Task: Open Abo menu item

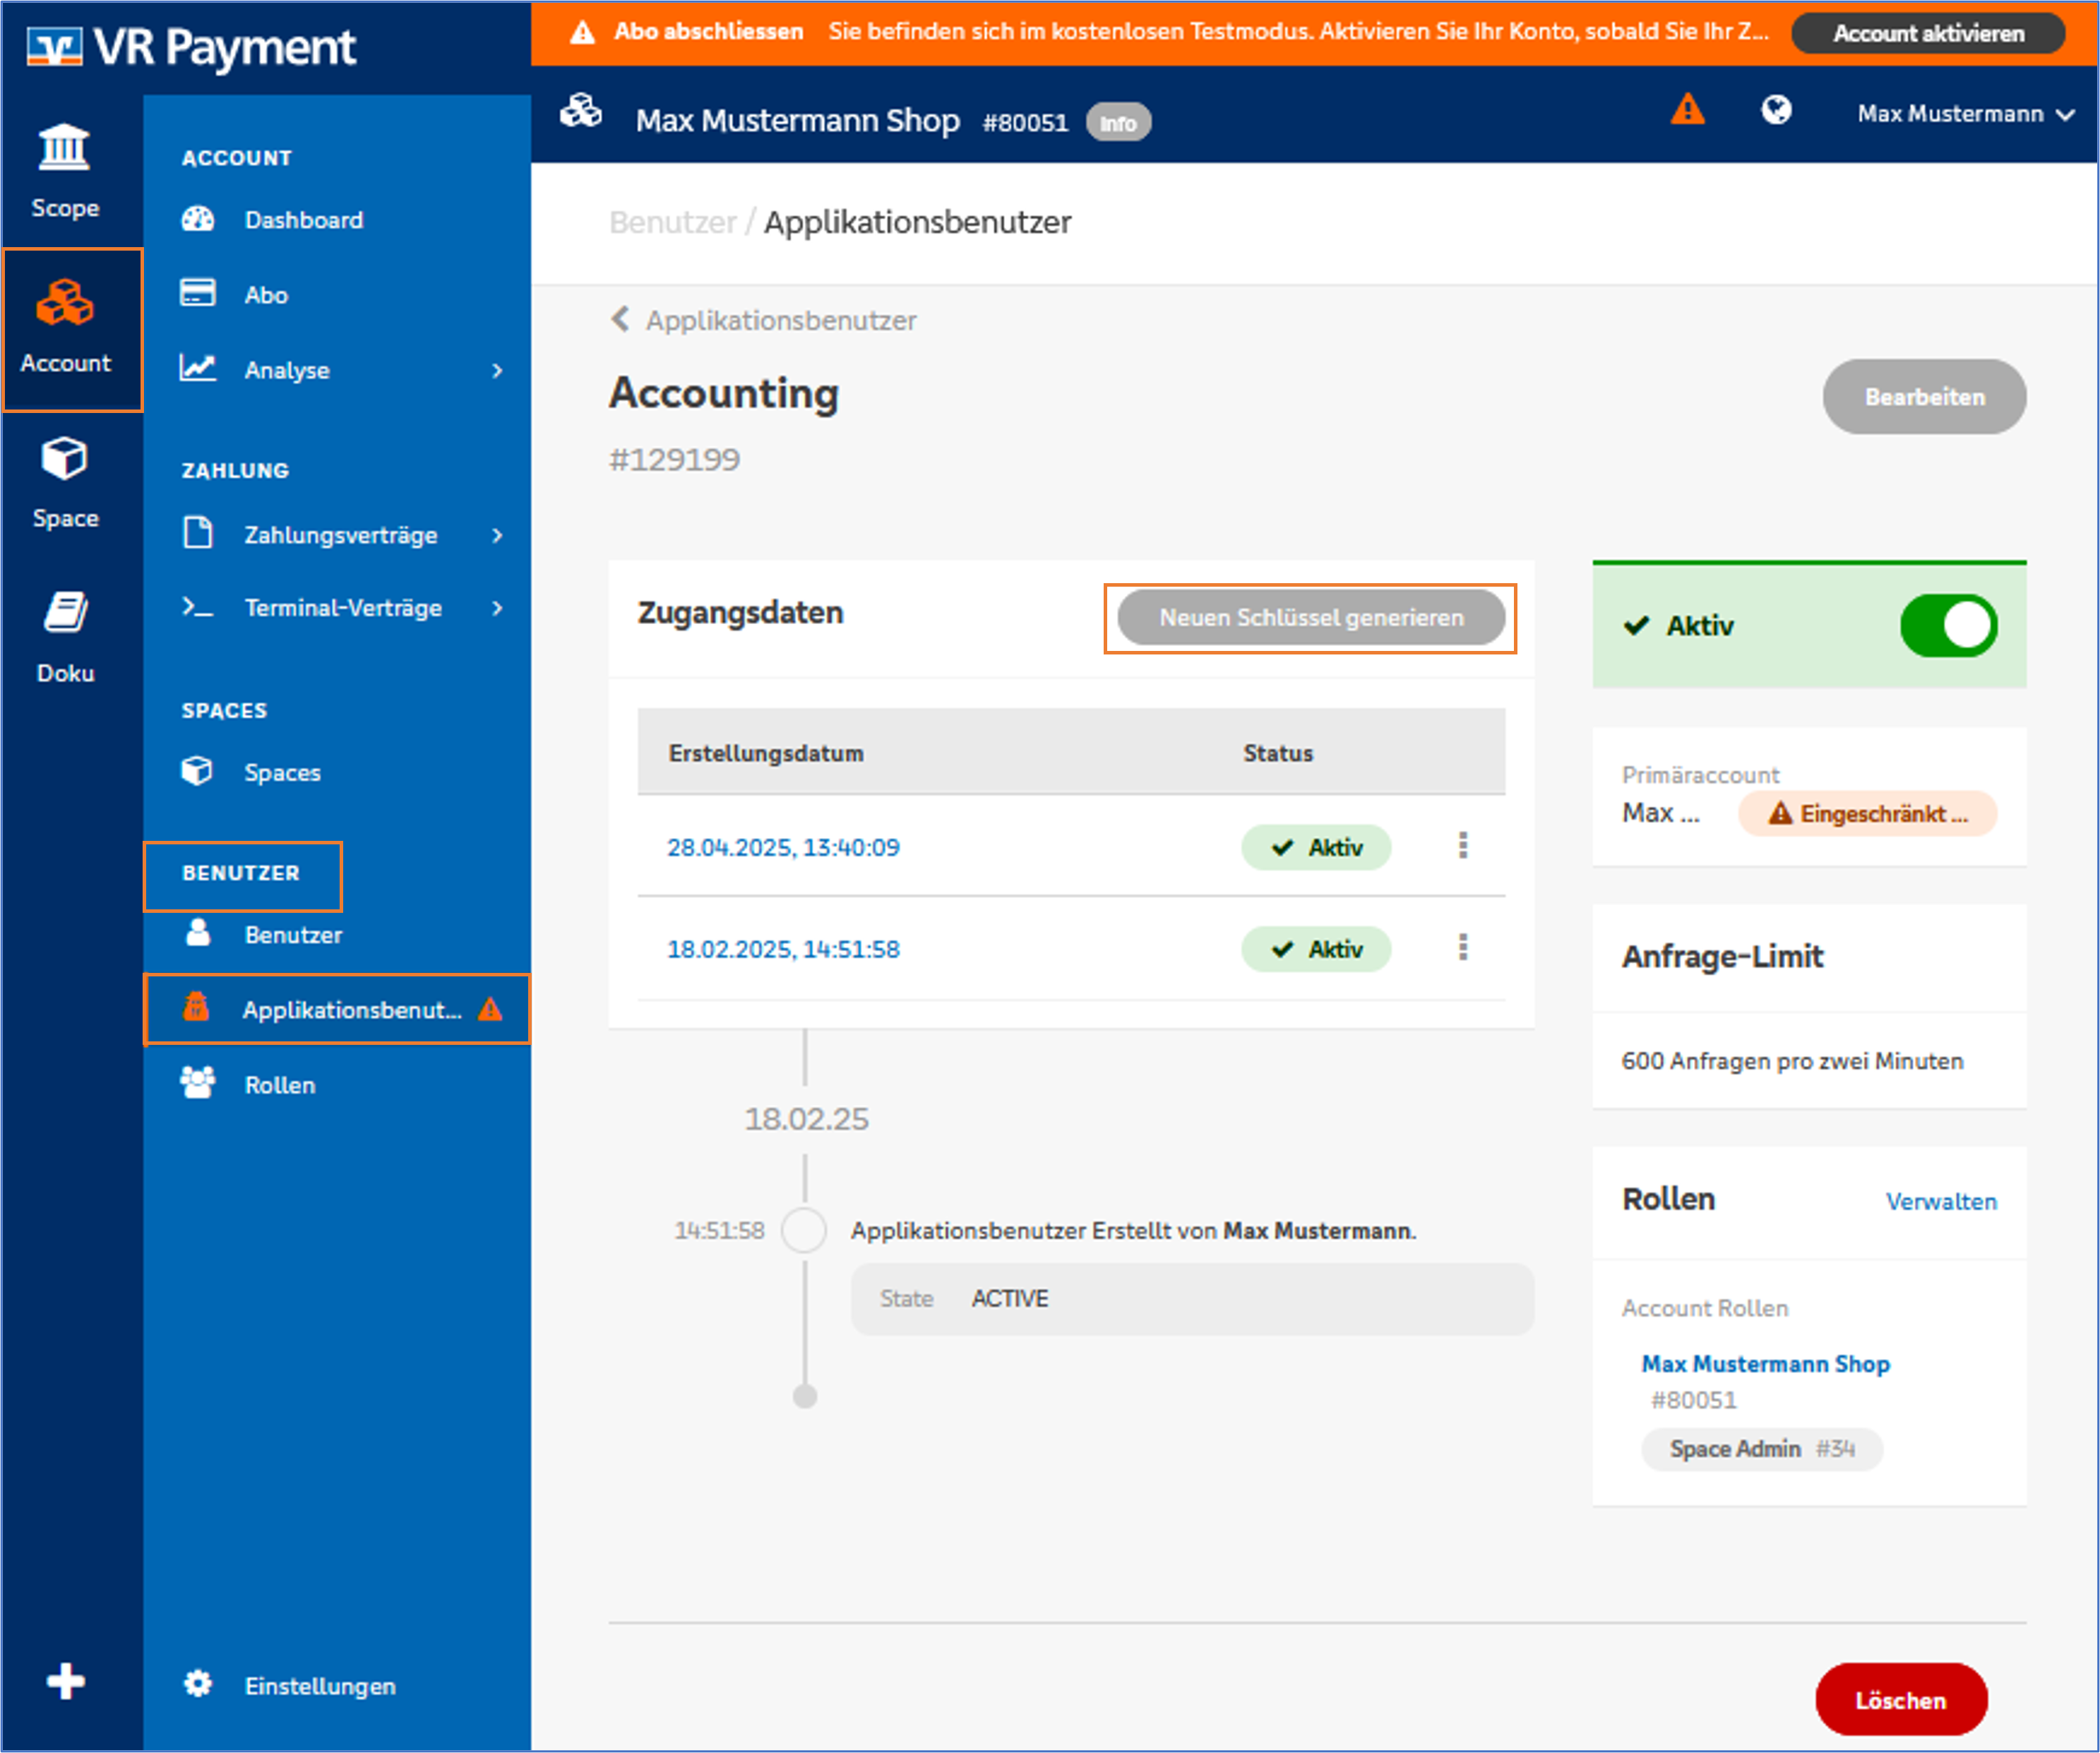Action: click(266, 295)
